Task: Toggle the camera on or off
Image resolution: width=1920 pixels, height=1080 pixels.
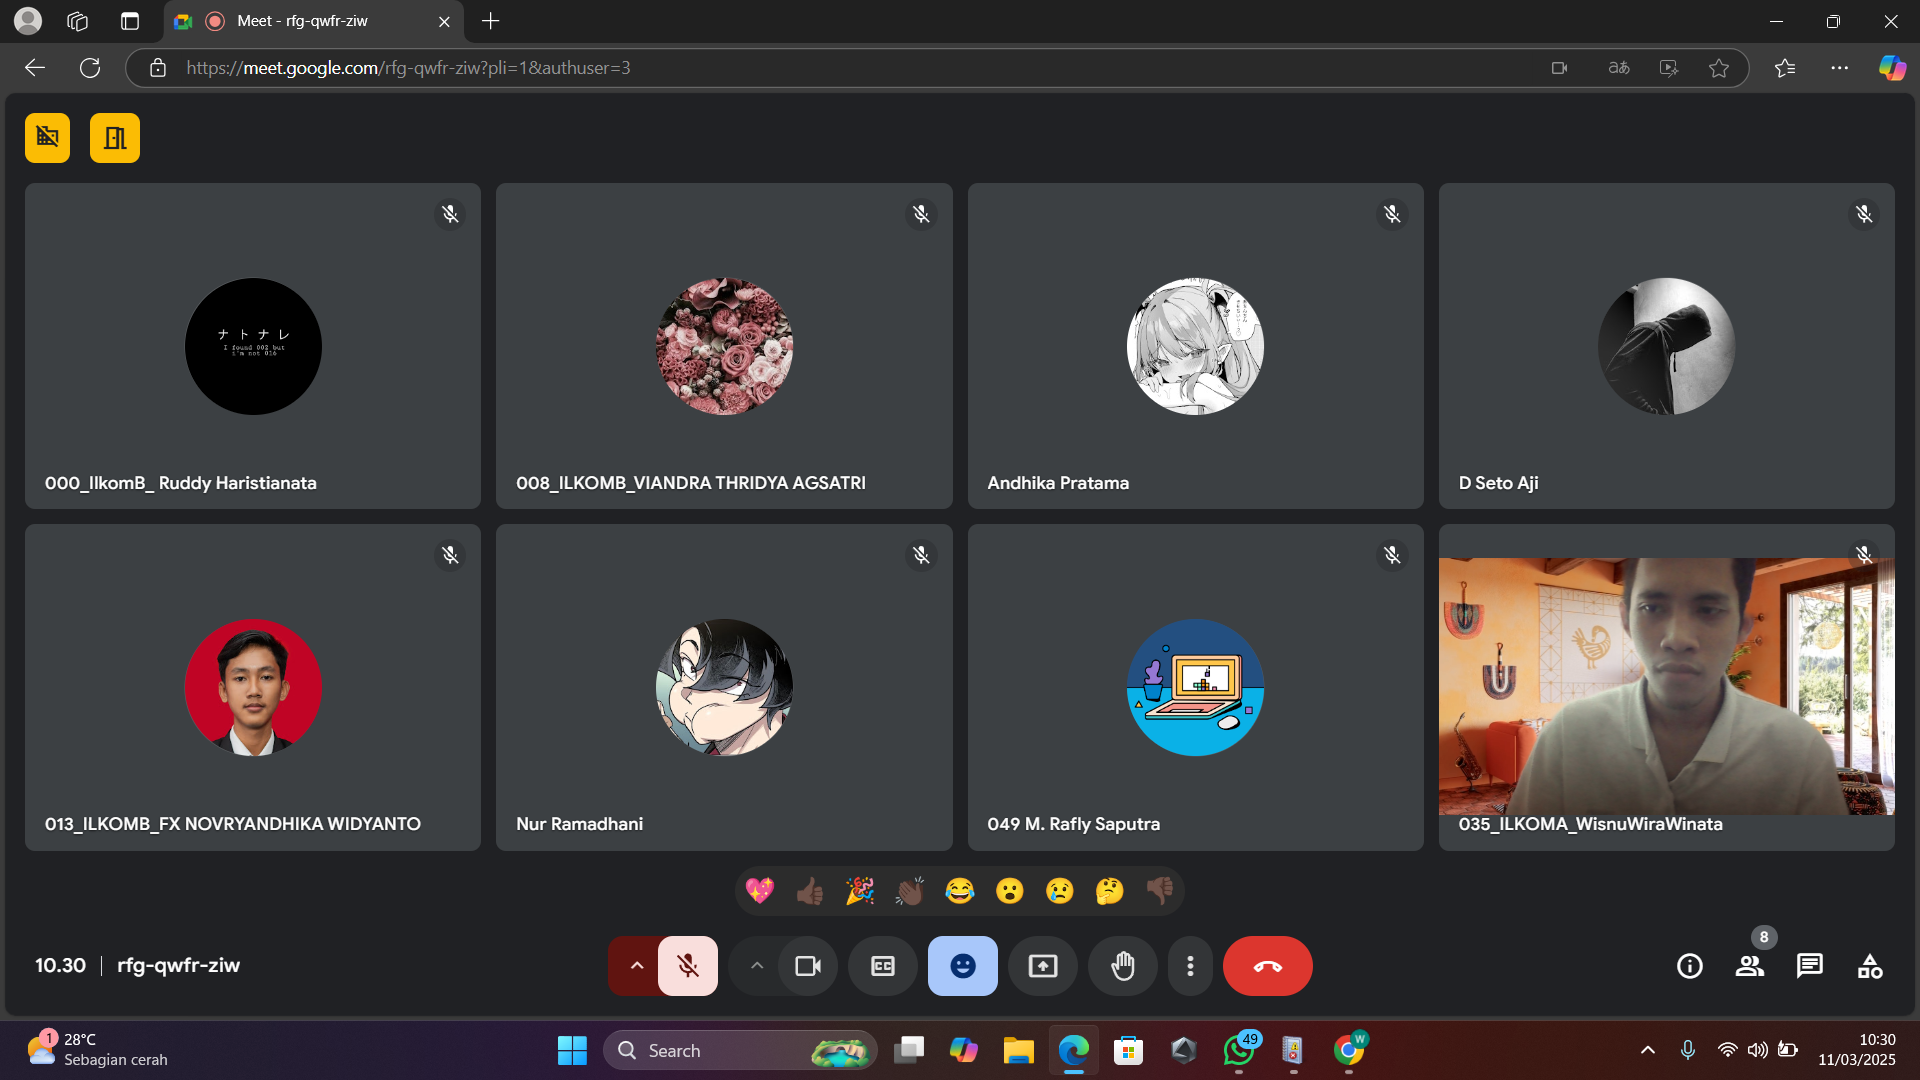Action: coord(808,966)
